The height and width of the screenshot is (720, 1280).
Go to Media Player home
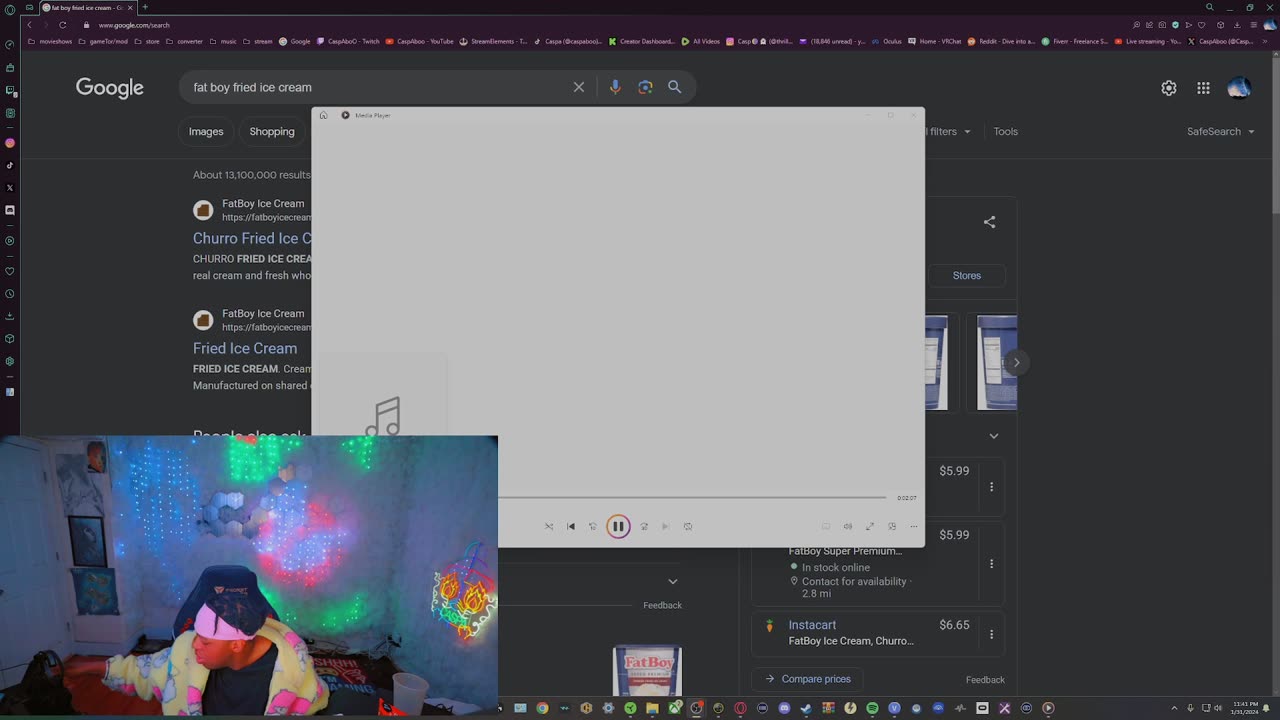[323, 115]
